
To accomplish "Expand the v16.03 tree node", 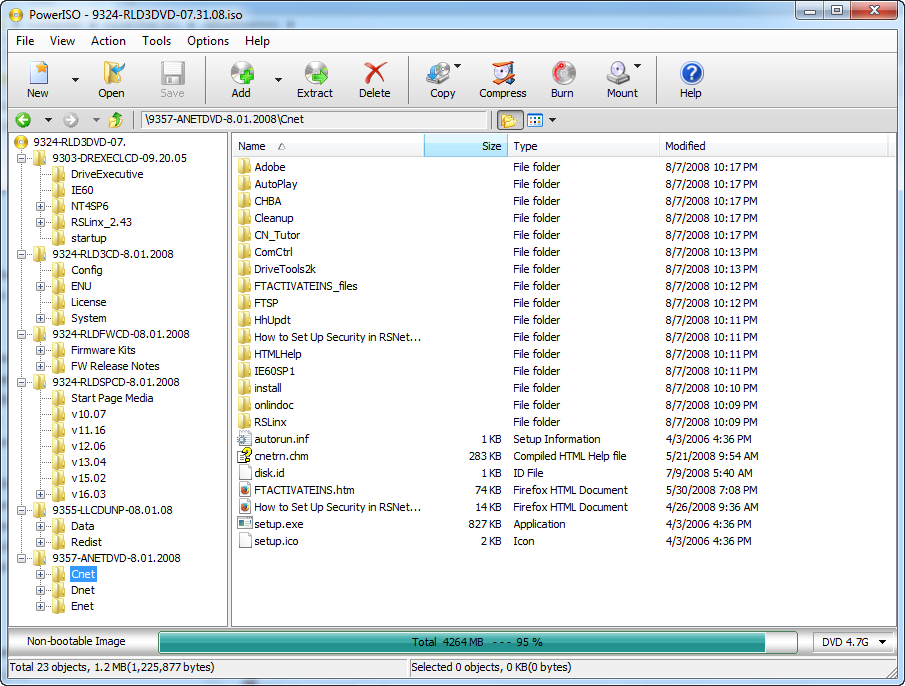I will pyautogui.click(x=40, y=494).
